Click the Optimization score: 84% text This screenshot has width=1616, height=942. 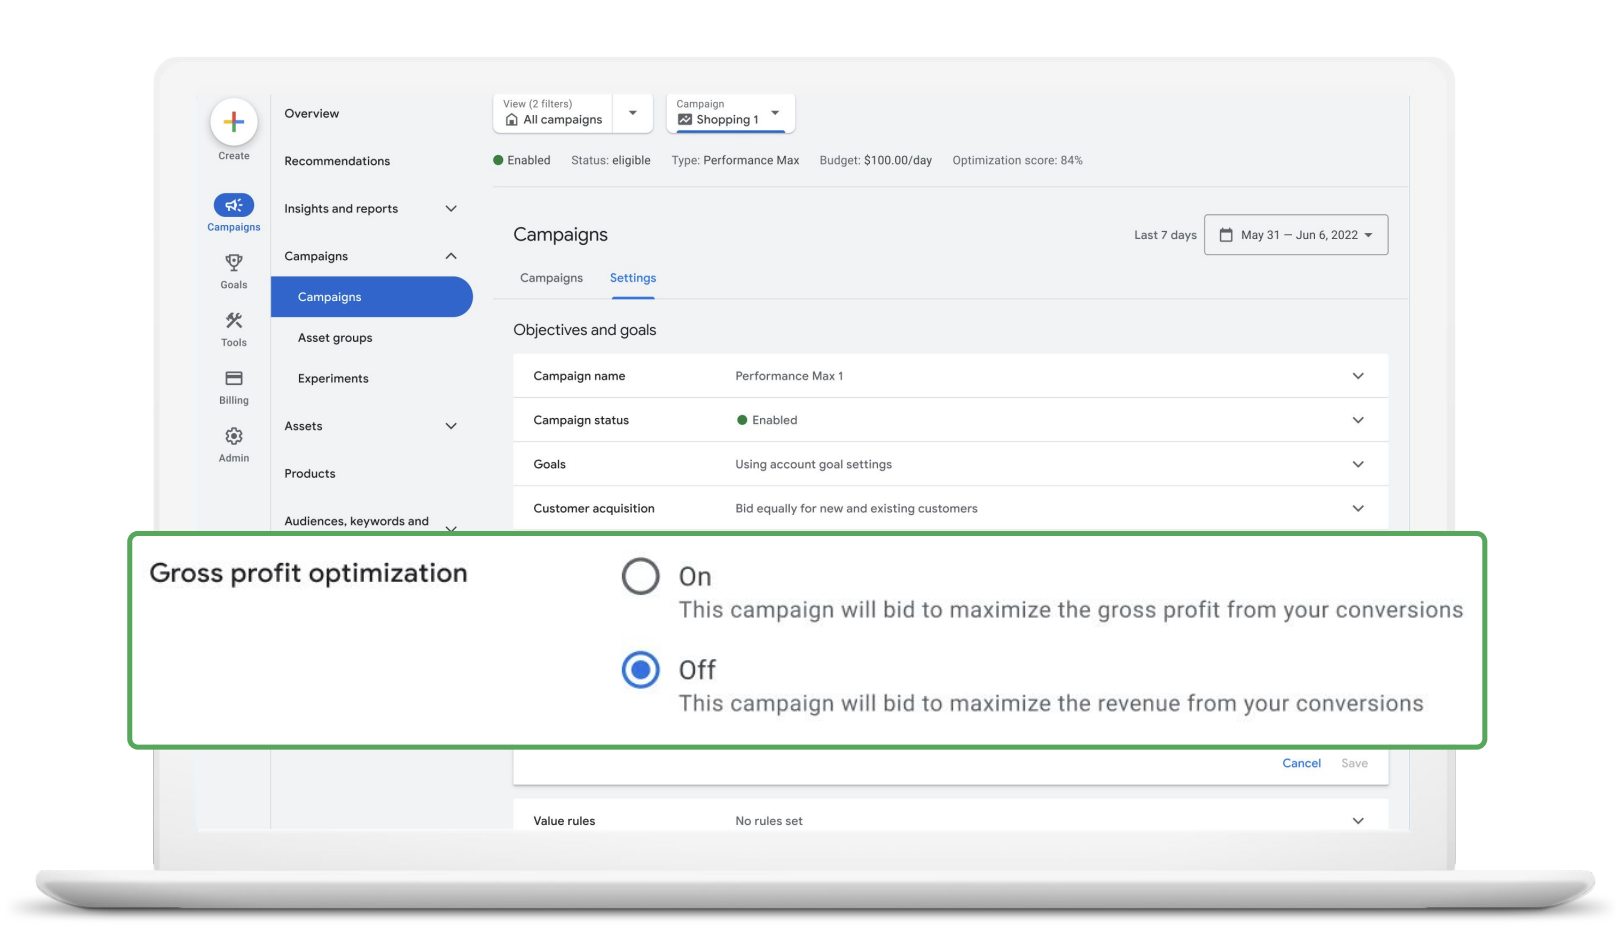tap(1017, 160)
